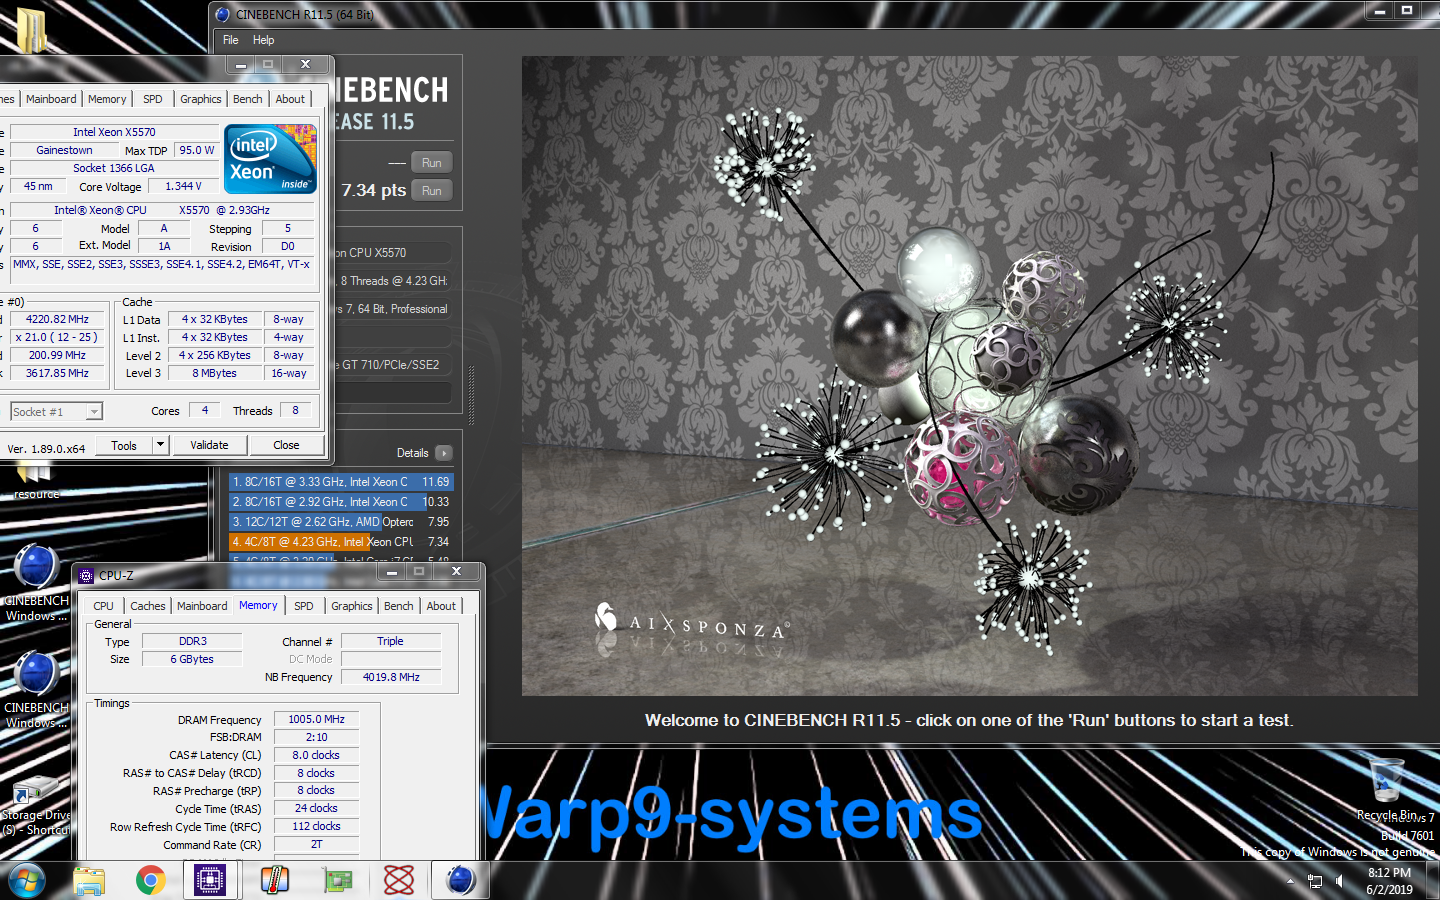The image size is (1440, 900).
Task: Switch to Memory tab in upper CPU-Z
Action: tap(107, 99)
